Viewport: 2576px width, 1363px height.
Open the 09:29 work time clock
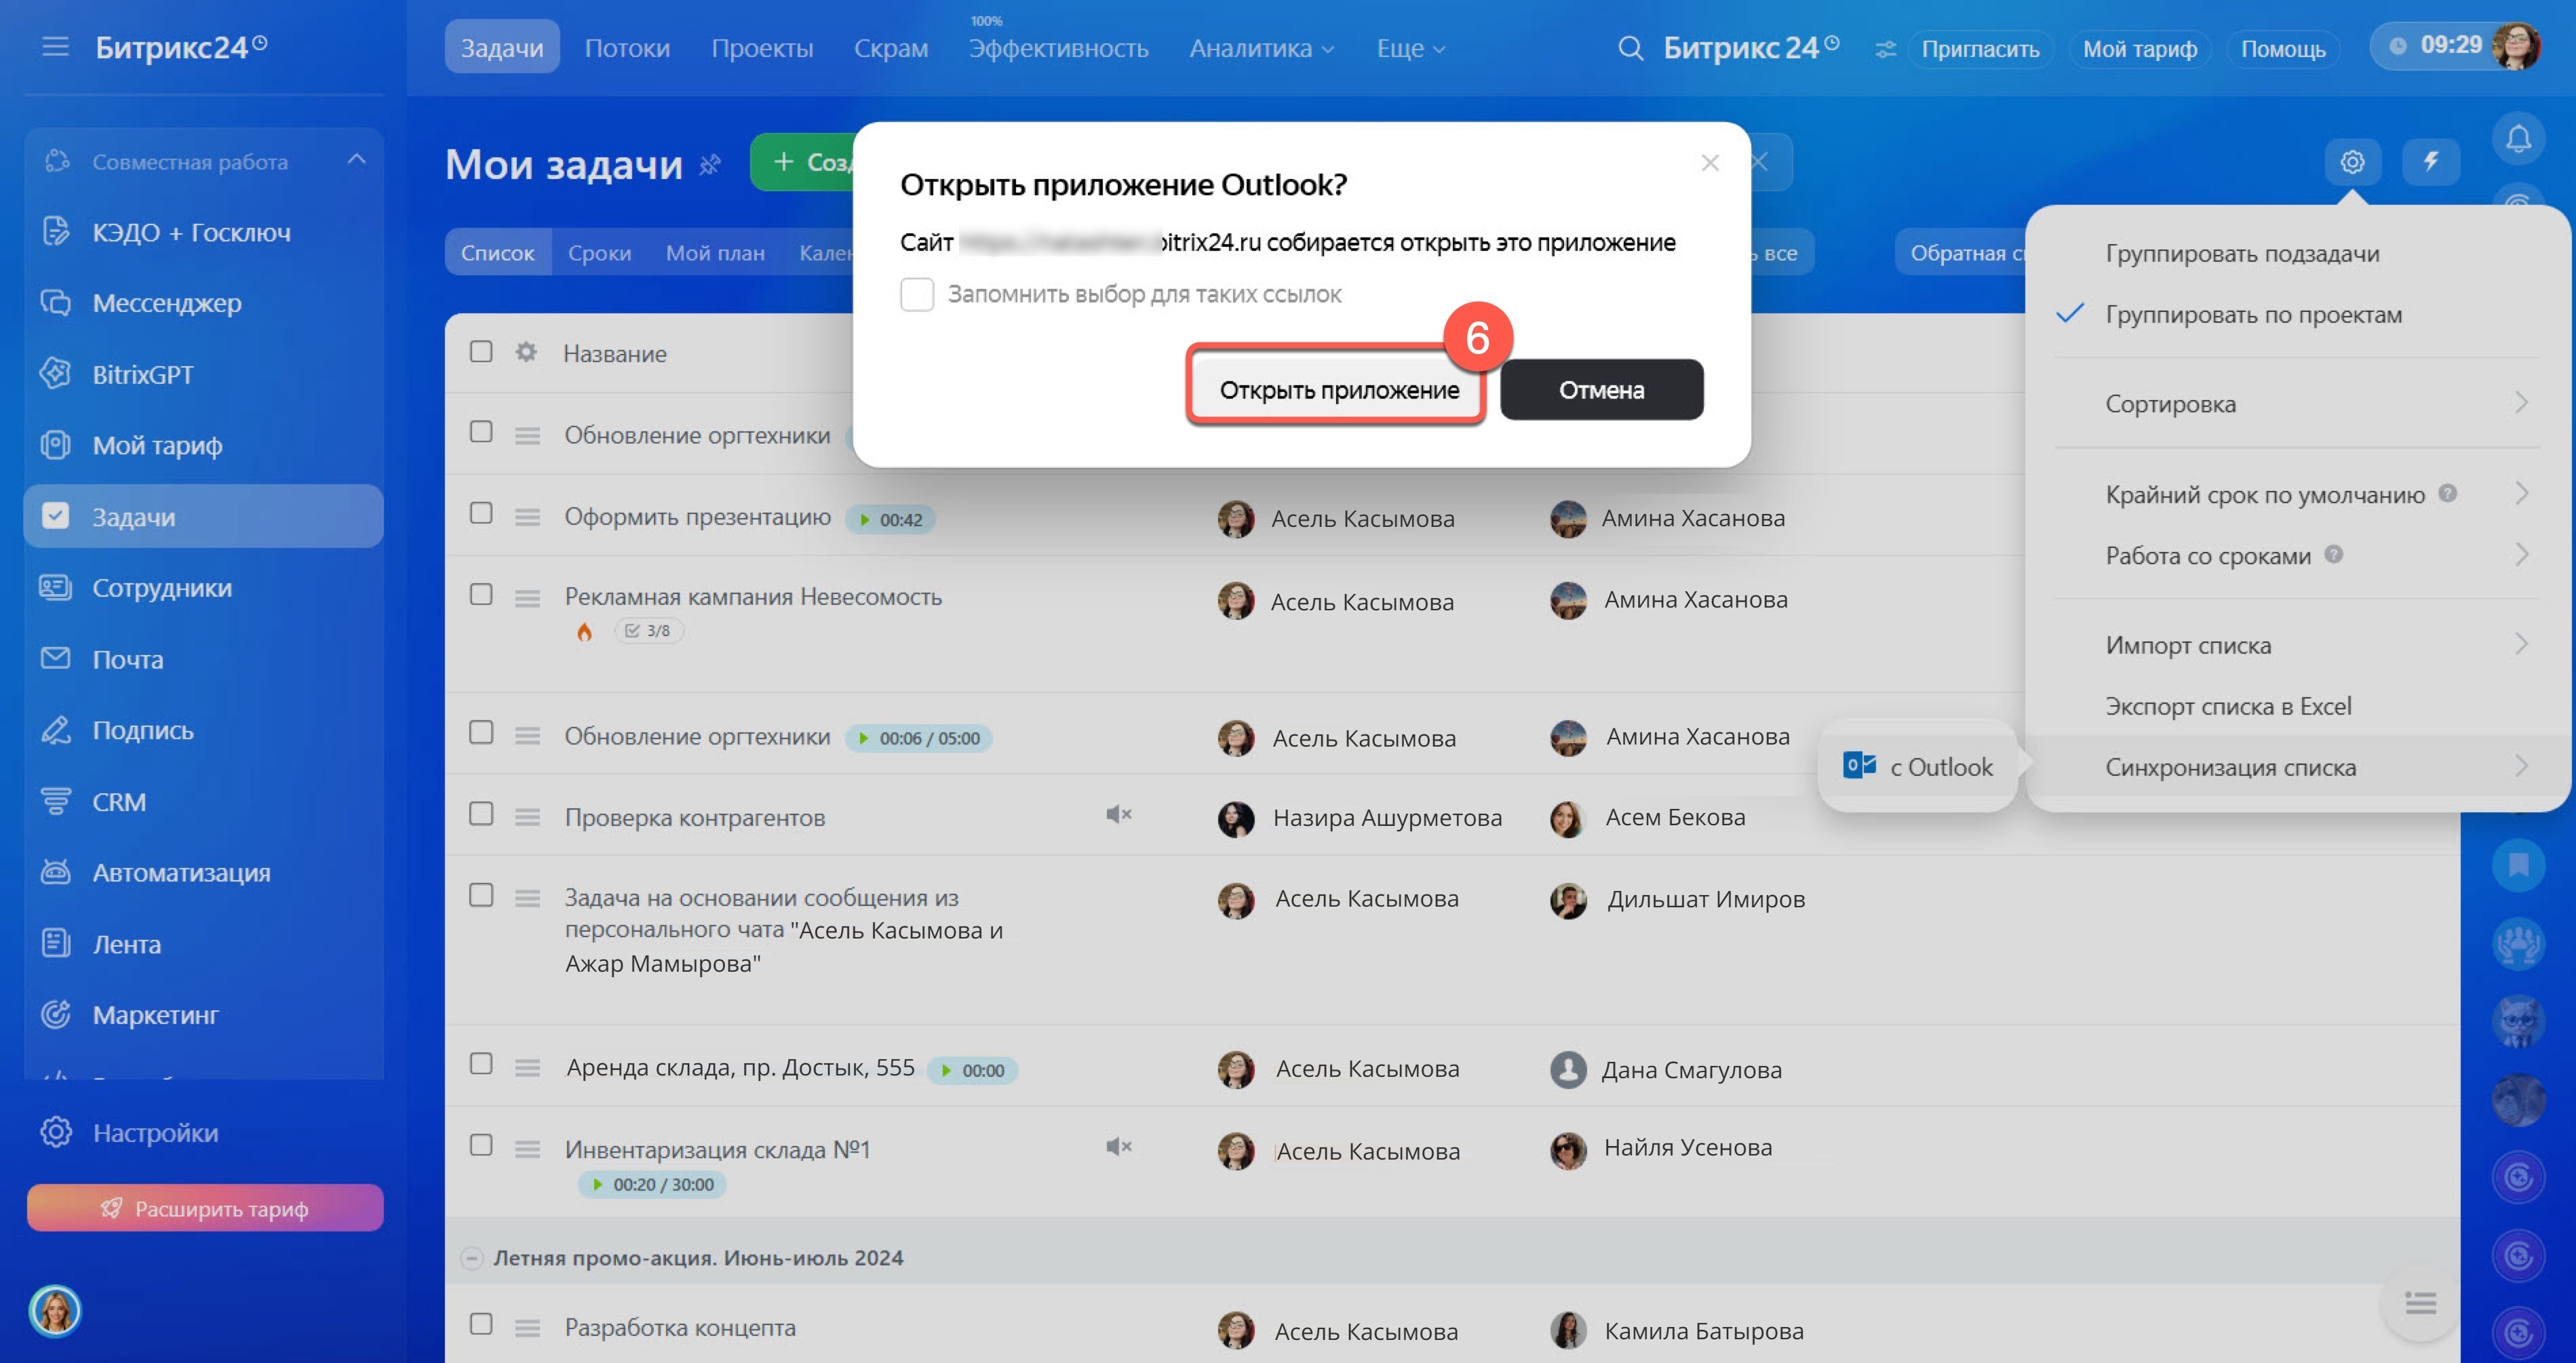2437,46
